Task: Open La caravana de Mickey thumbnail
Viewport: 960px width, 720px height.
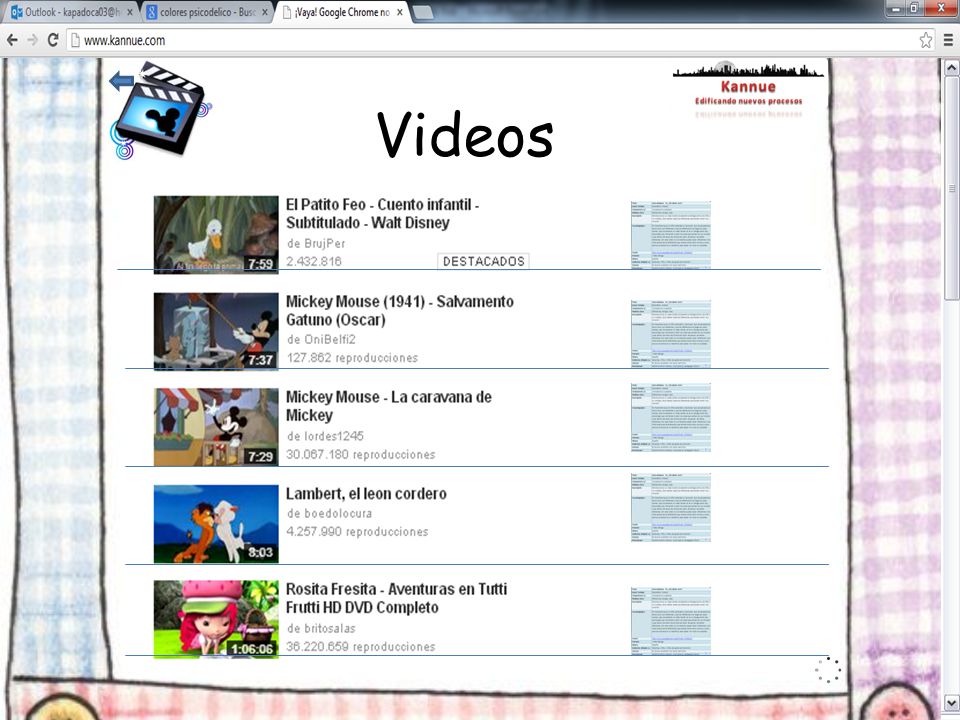Action: pos(216,427)
